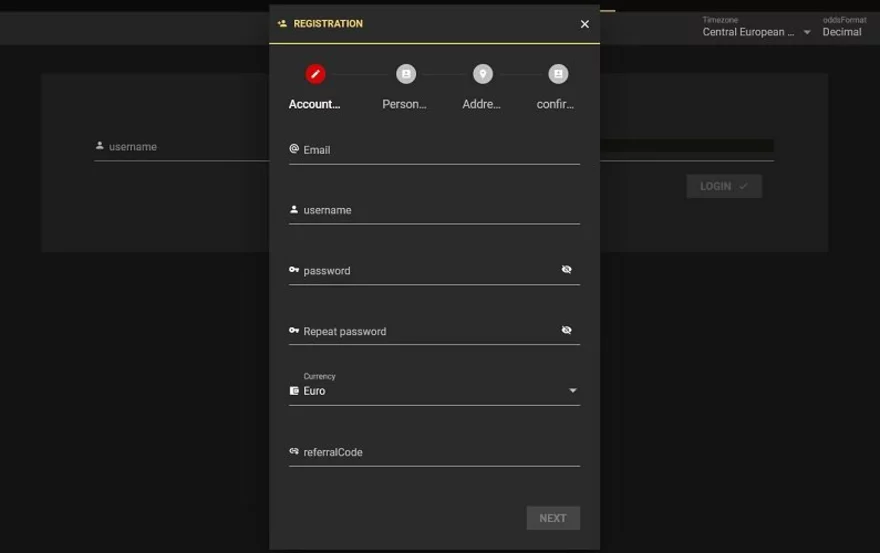880x553 pixels.
Task: Toggle password visibility eye icon
Action: click(566, 270)
